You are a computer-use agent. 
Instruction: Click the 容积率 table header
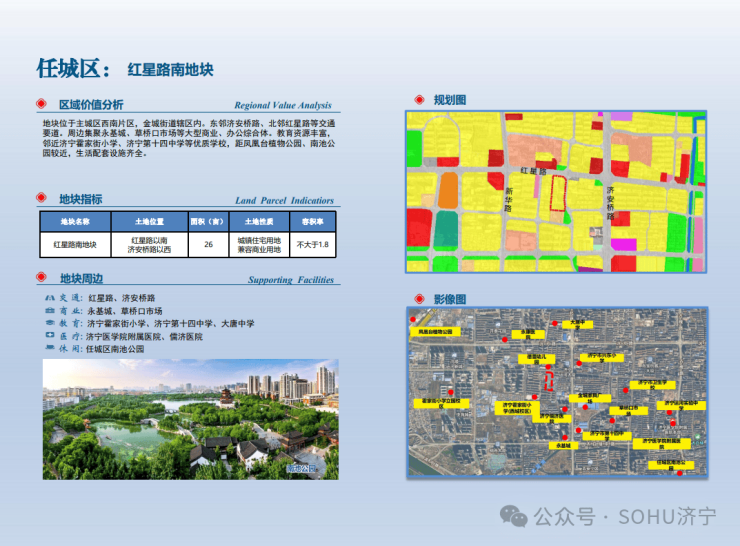312,221
